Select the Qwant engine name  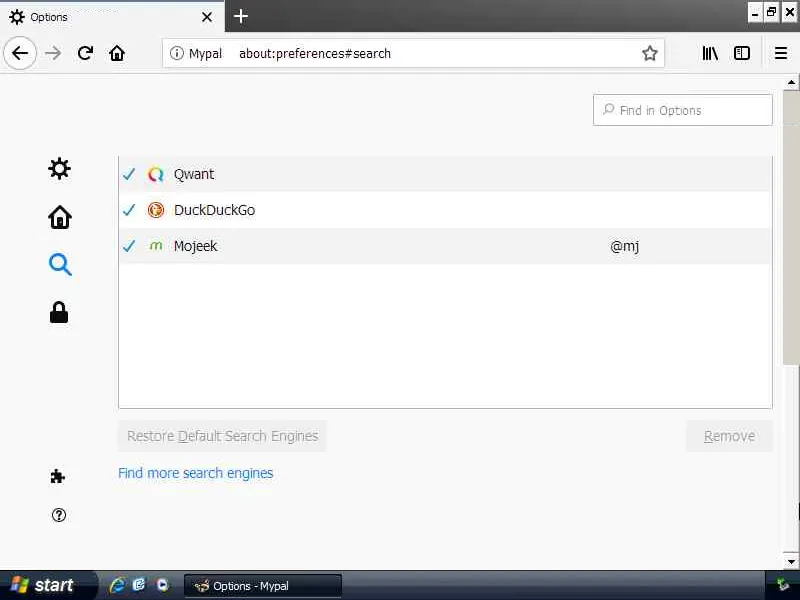[194, 174]
